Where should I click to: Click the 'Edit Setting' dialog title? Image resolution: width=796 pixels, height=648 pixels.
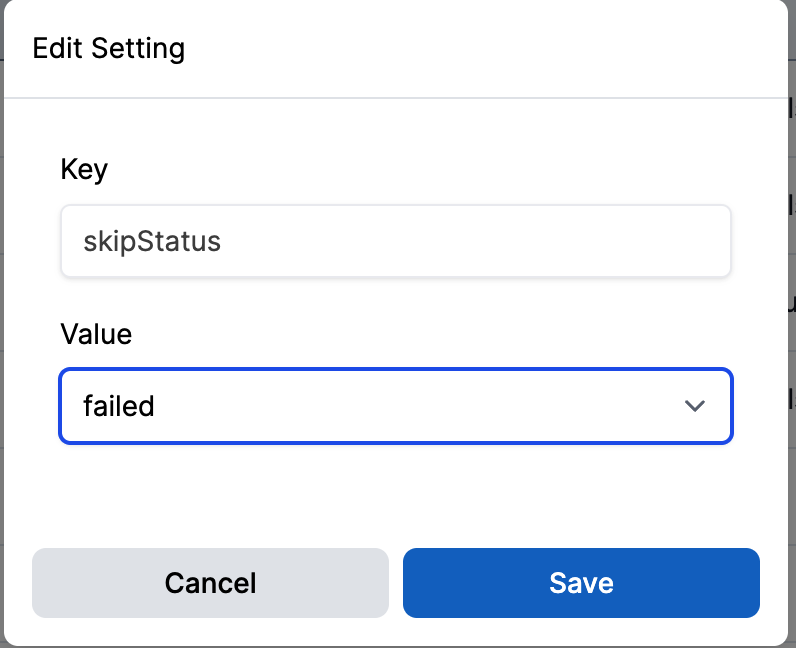point(109,49)
